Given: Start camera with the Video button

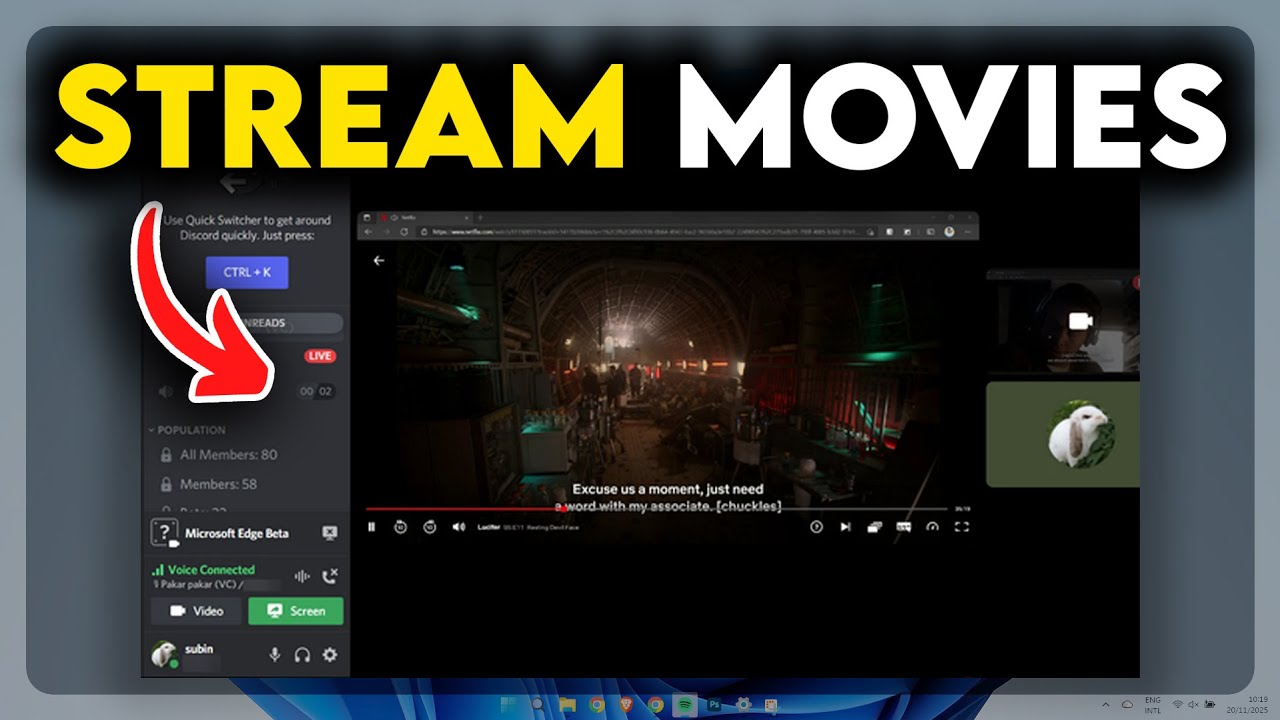Looking at the screenshot, I should 196,611.
